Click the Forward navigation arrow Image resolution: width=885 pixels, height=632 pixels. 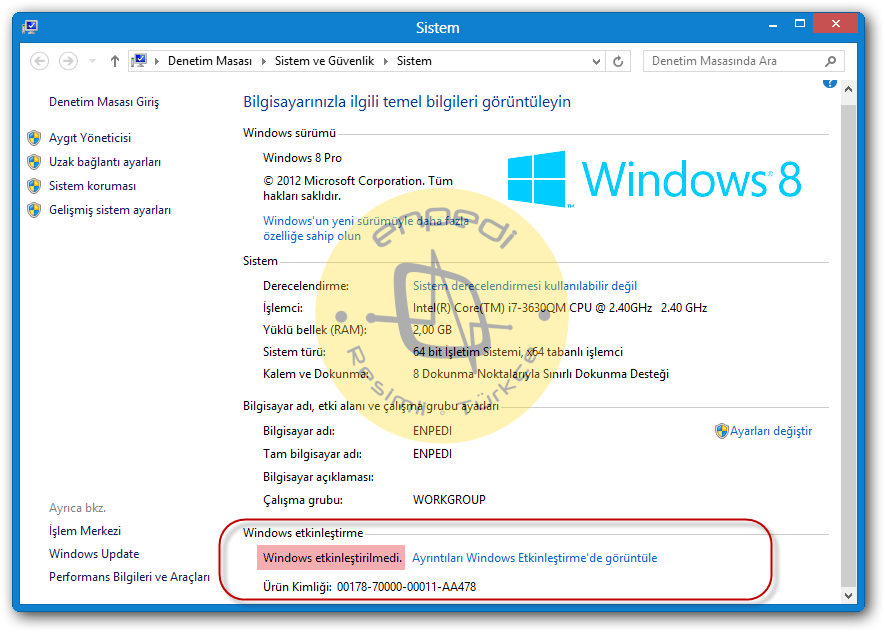68,61
